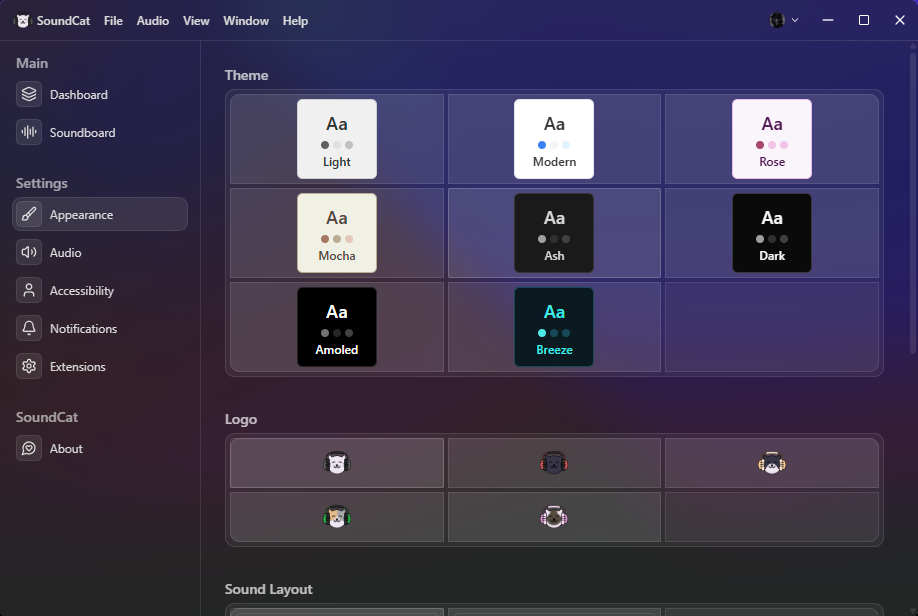Open the Help menu
The height and width of the screenshot is (616, 918).
click(295, 21)
